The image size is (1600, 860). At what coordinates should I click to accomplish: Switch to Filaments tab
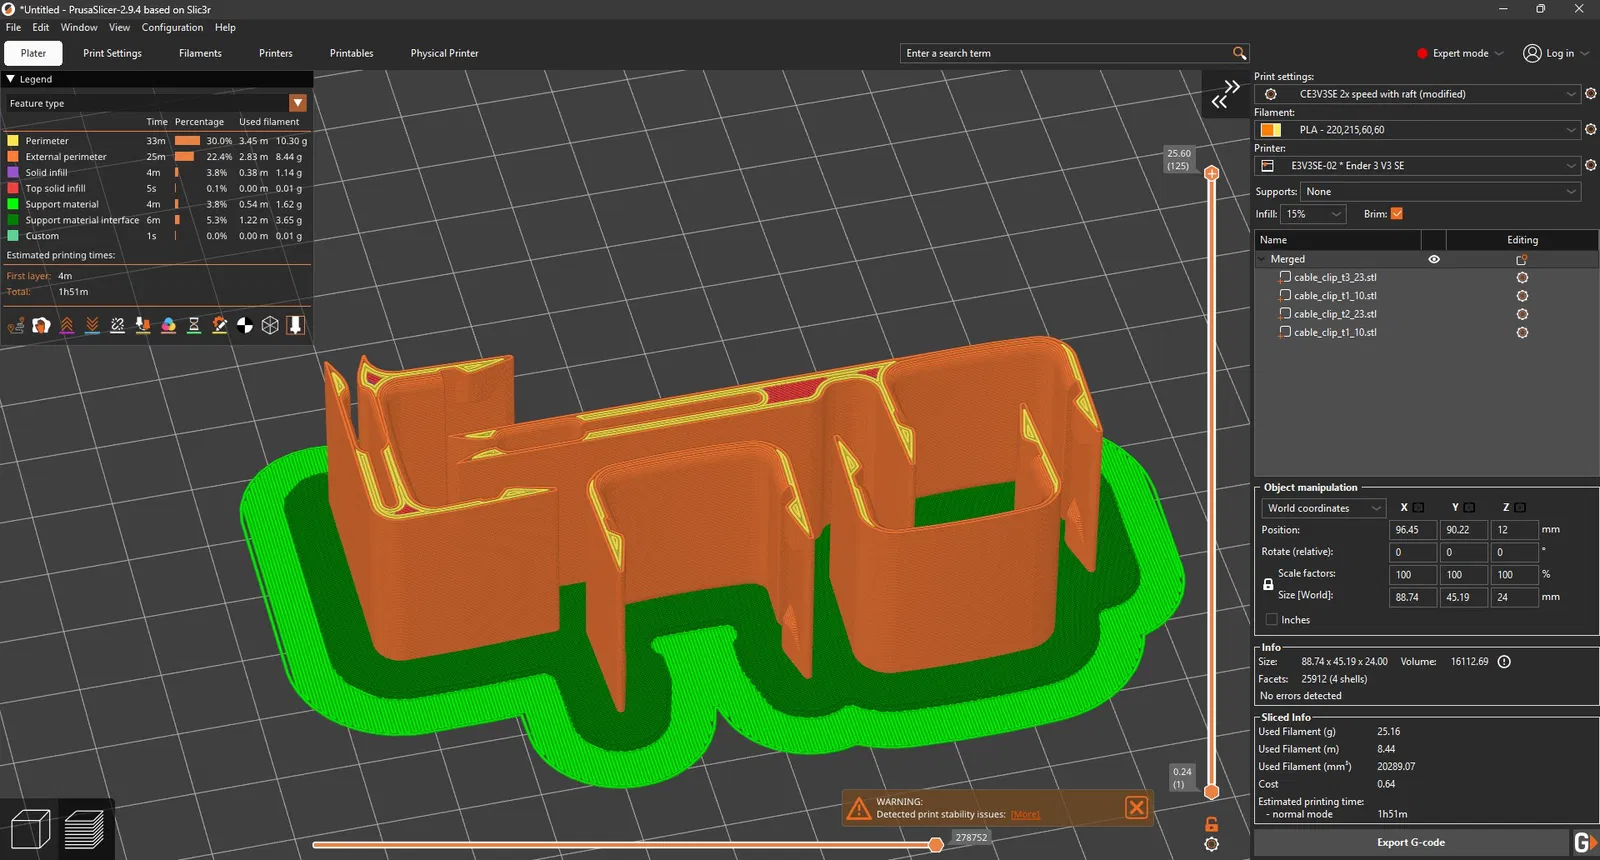200,53
